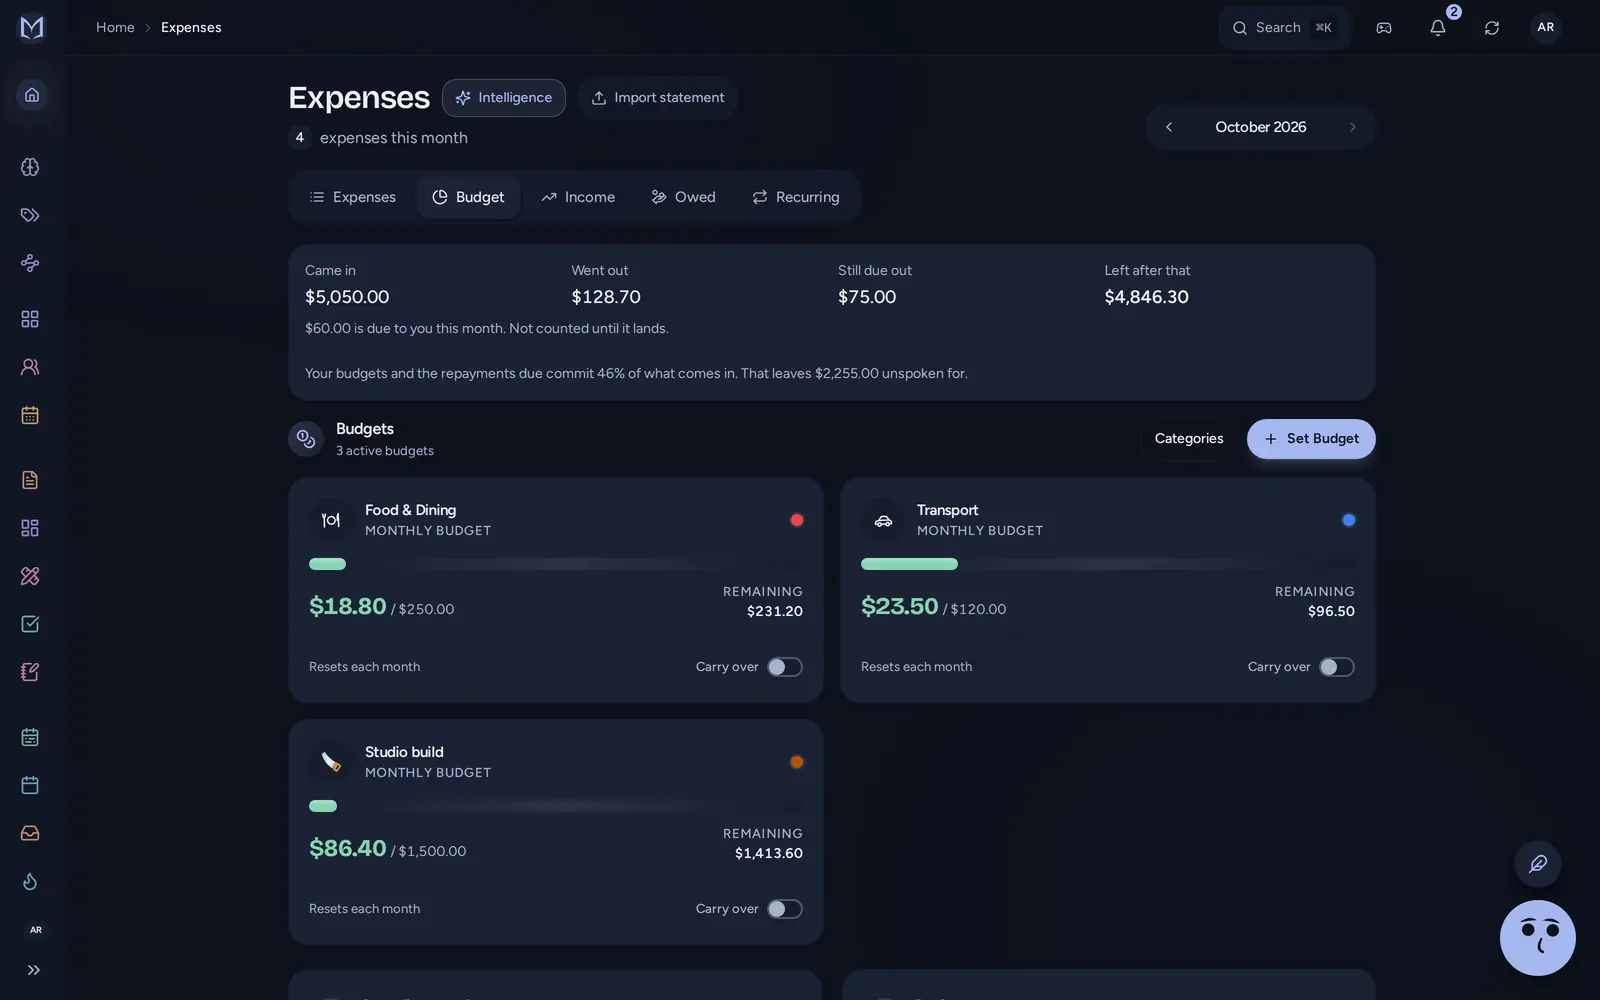This screenshot has height=1000, width=1600.
Task: Click the Transport car icon
Action: tap(883, 520)
